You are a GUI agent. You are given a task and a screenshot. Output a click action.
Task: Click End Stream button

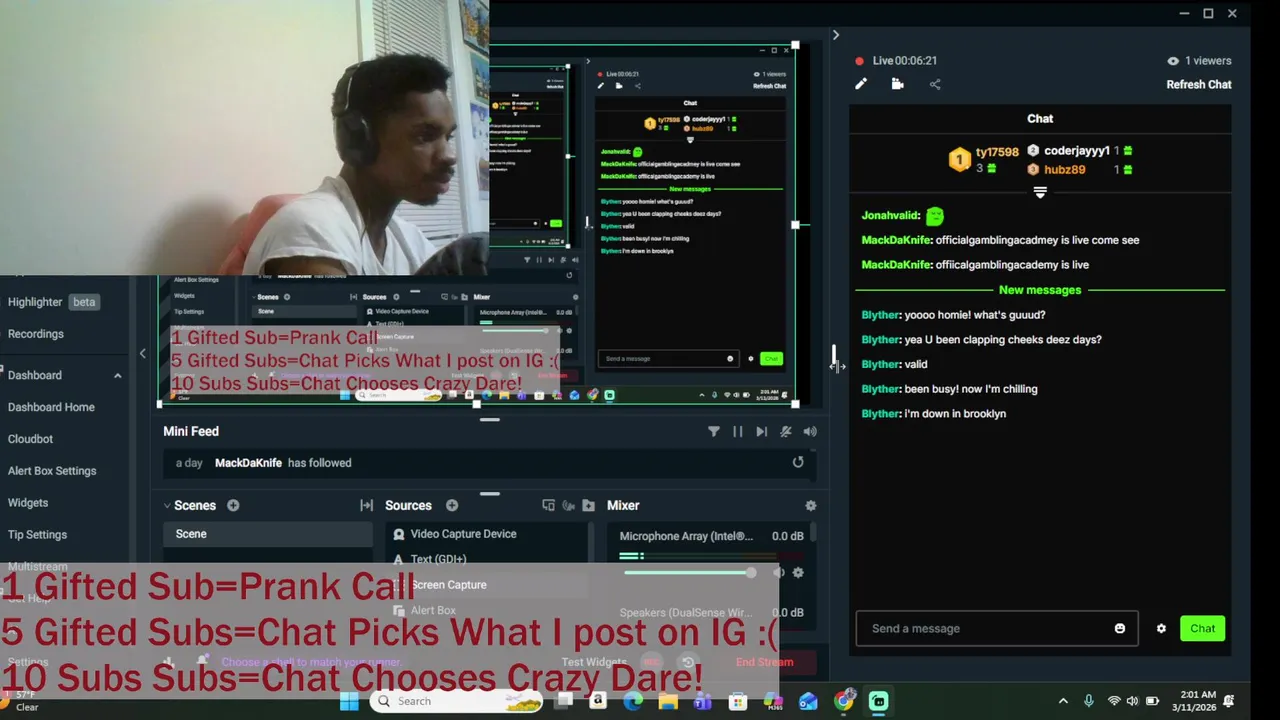(764, 662)
